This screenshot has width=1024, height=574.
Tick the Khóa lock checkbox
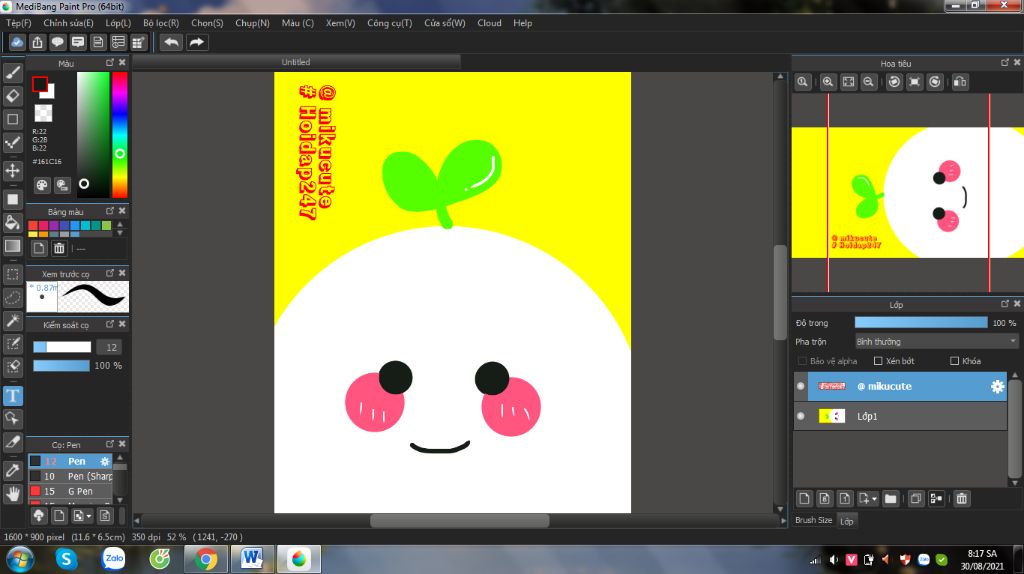tap(954, 361)
